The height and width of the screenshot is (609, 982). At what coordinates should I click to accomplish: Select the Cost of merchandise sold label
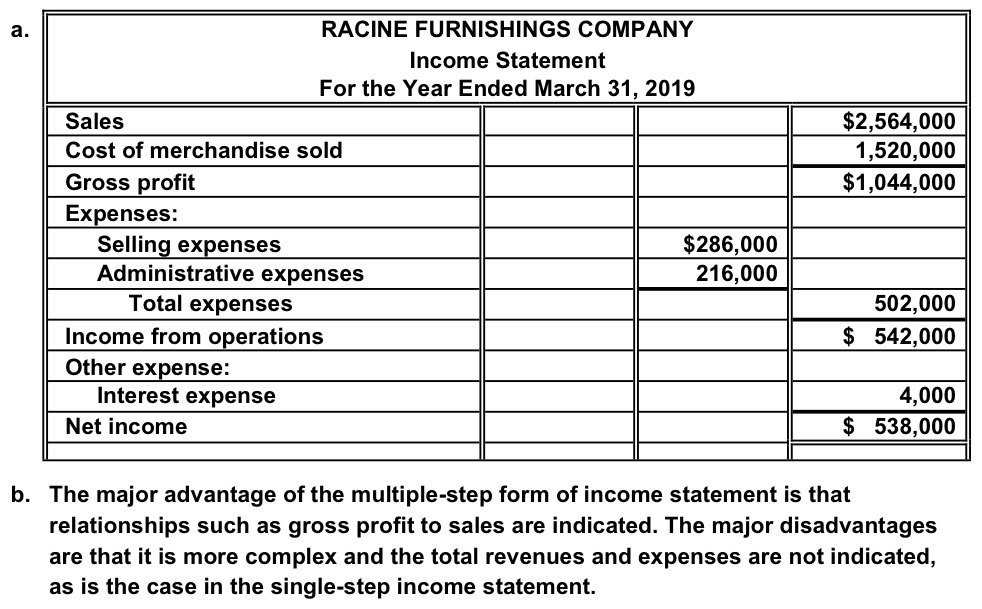point(204,150)
